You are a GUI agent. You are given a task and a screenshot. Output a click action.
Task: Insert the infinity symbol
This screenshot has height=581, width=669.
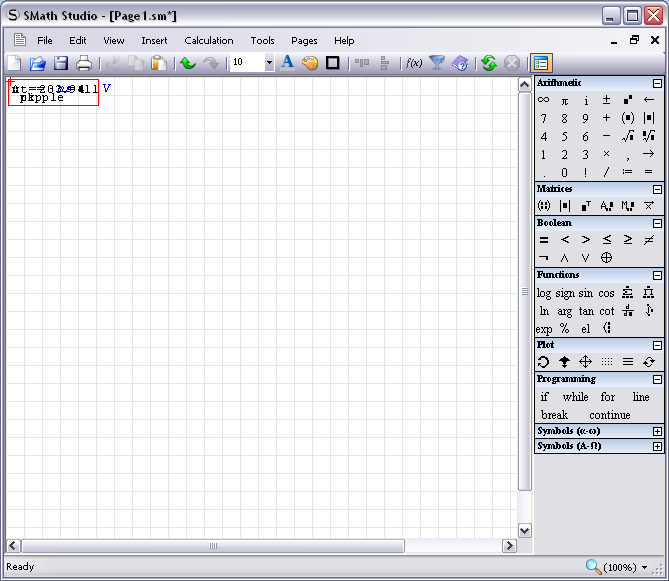(543, 100)
